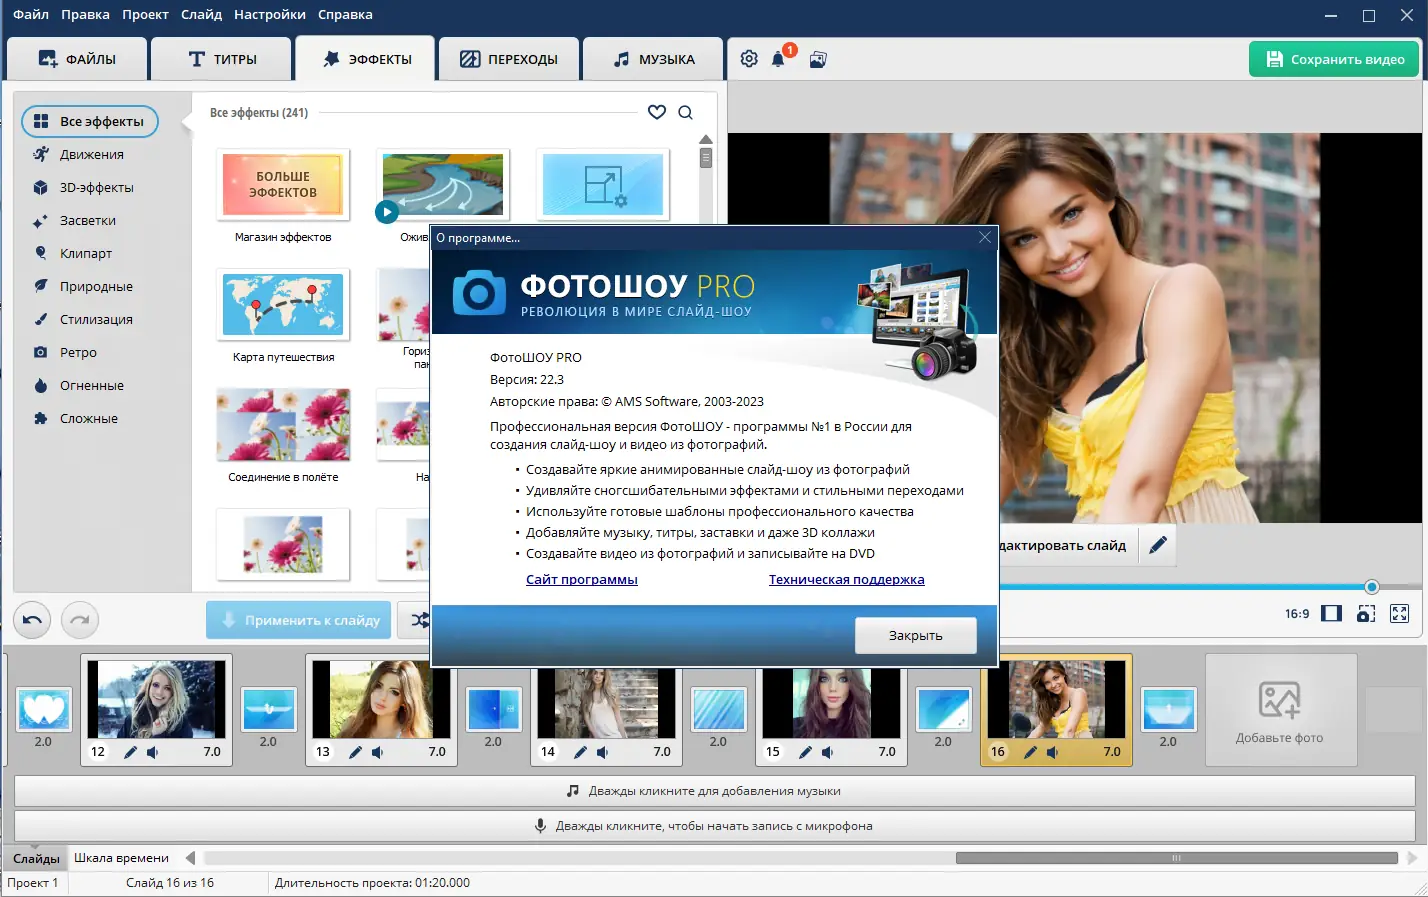Click the sound icon on slide 12
Image resolution: width=1428 pixels, height=897 pixels.
(x=152, y=752)
